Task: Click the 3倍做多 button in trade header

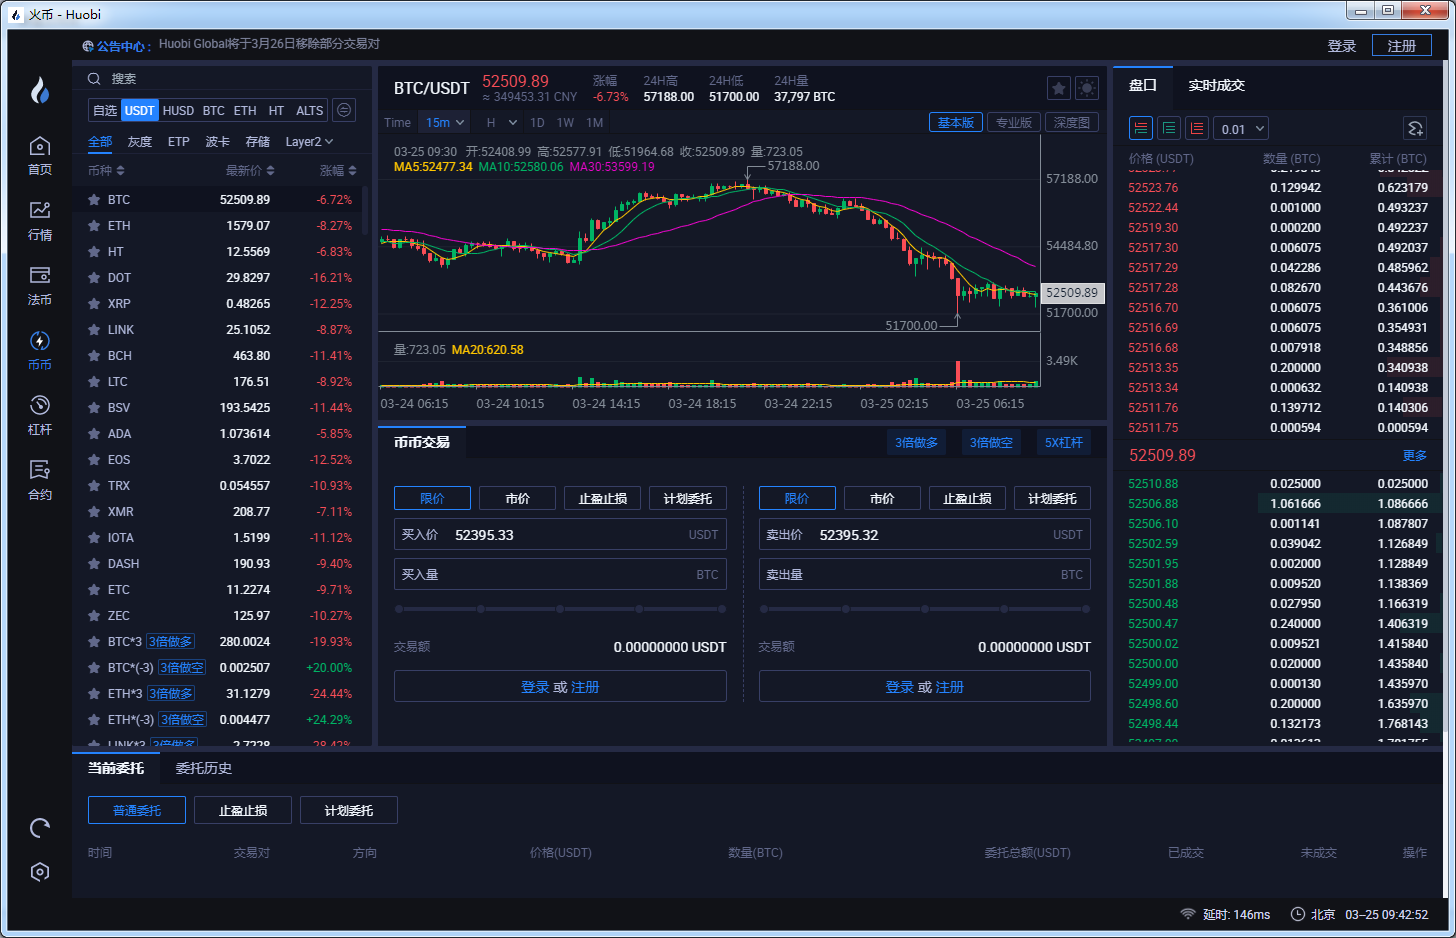Action: point(917,442)
